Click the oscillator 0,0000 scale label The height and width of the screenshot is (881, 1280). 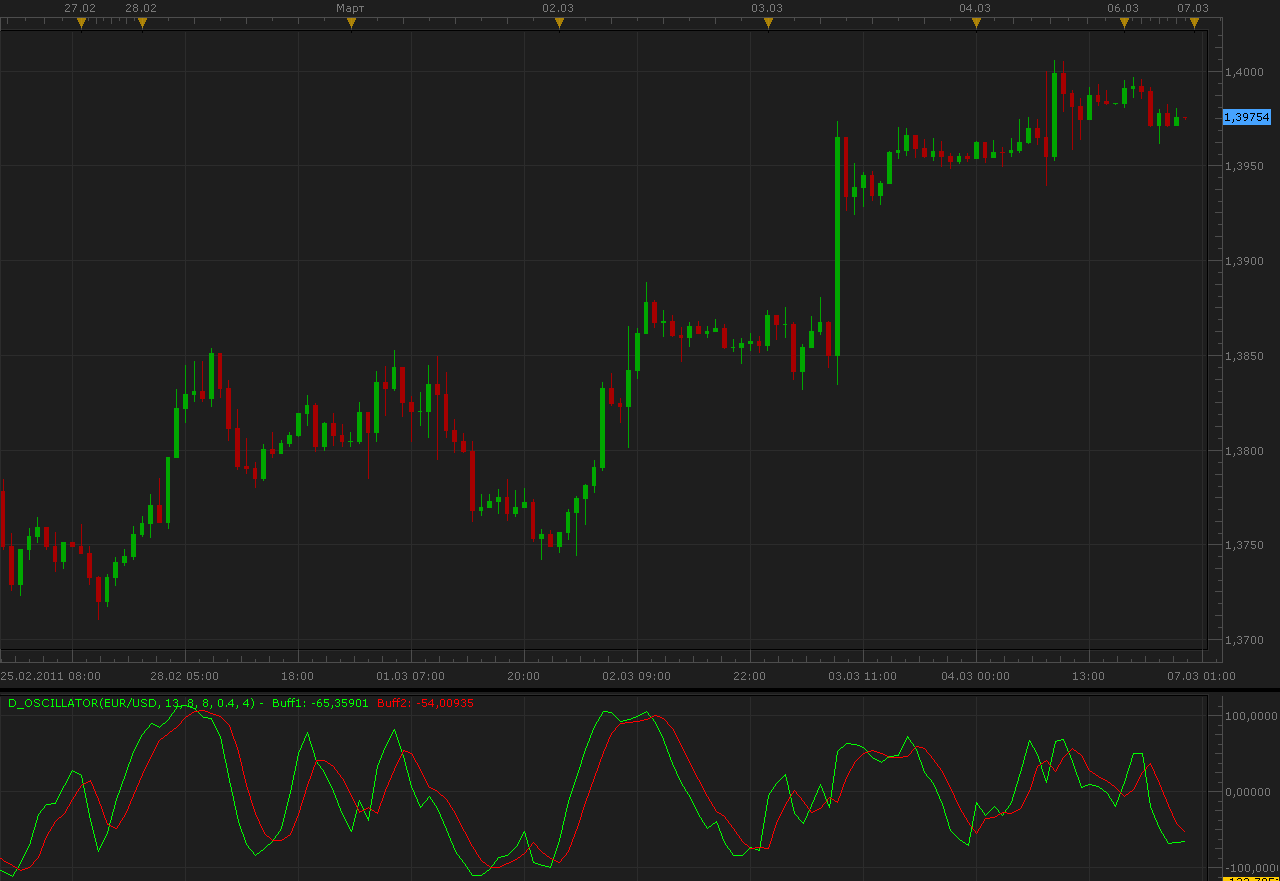click(x=1250, y=792)
